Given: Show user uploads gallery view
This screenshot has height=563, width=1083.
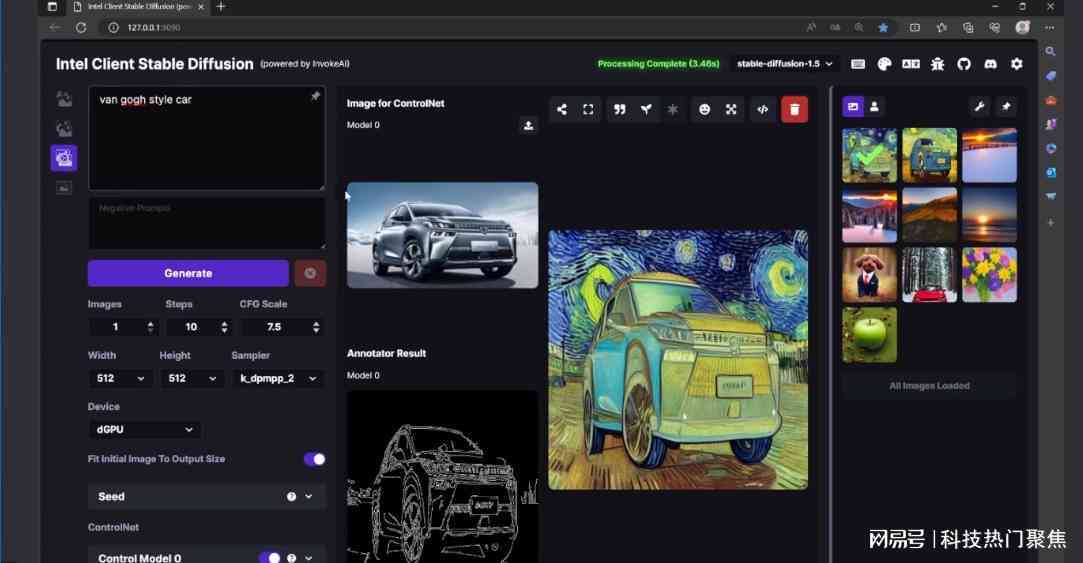Looking at the screenshot, I should (x=874, y=106).
